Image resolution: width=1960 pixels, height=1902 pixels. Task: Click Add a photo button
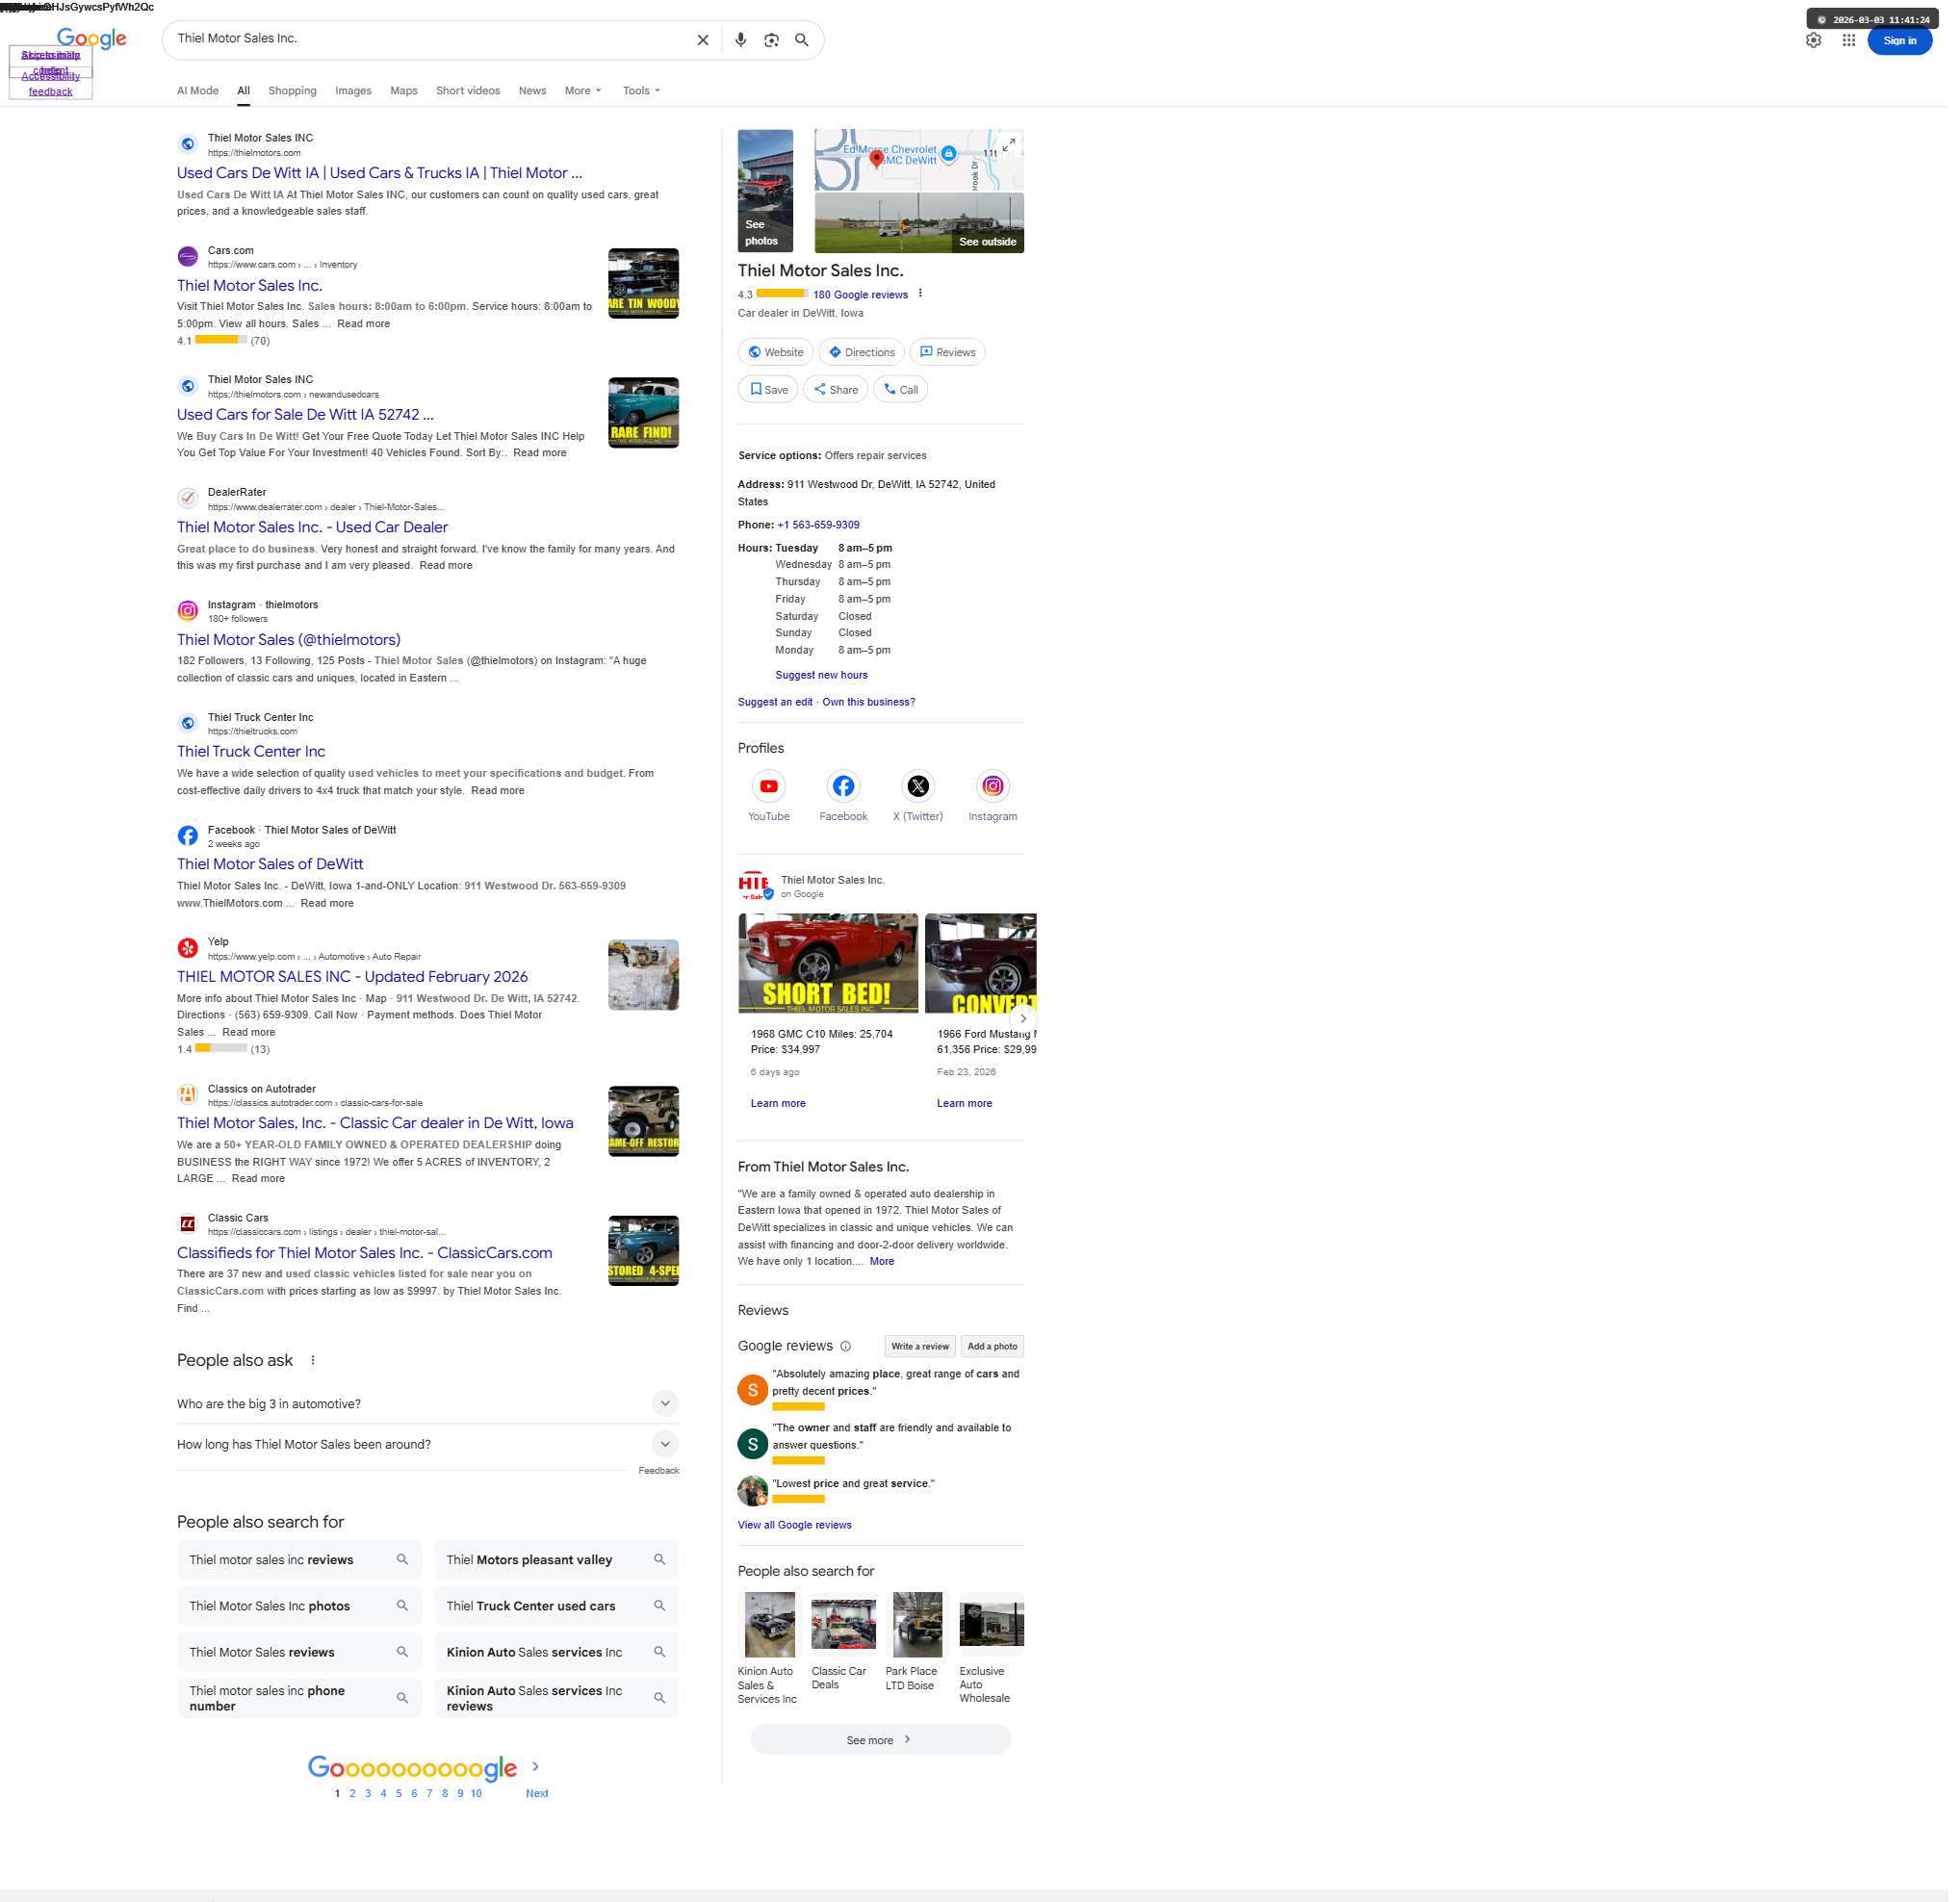pyautogui.click(x=992, y=1346)
